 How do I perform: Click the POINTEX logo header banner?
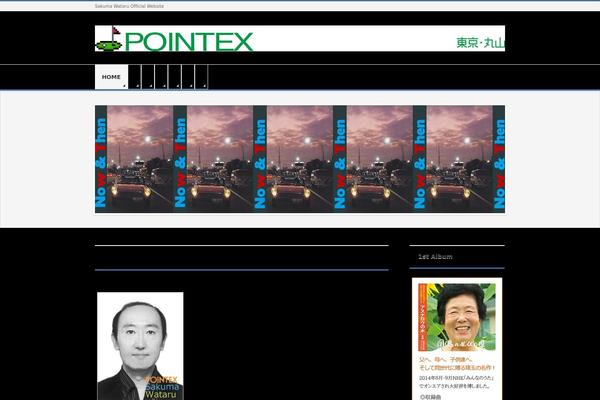[x=300, y=39]
